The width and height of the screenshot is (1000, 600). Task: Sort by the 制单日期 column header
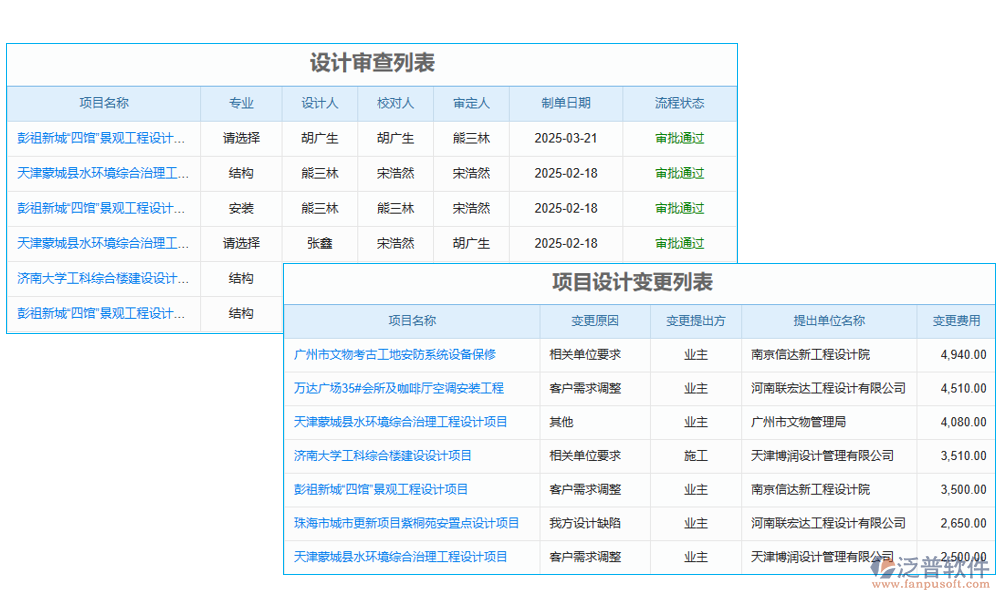click(x=566, y=103)
